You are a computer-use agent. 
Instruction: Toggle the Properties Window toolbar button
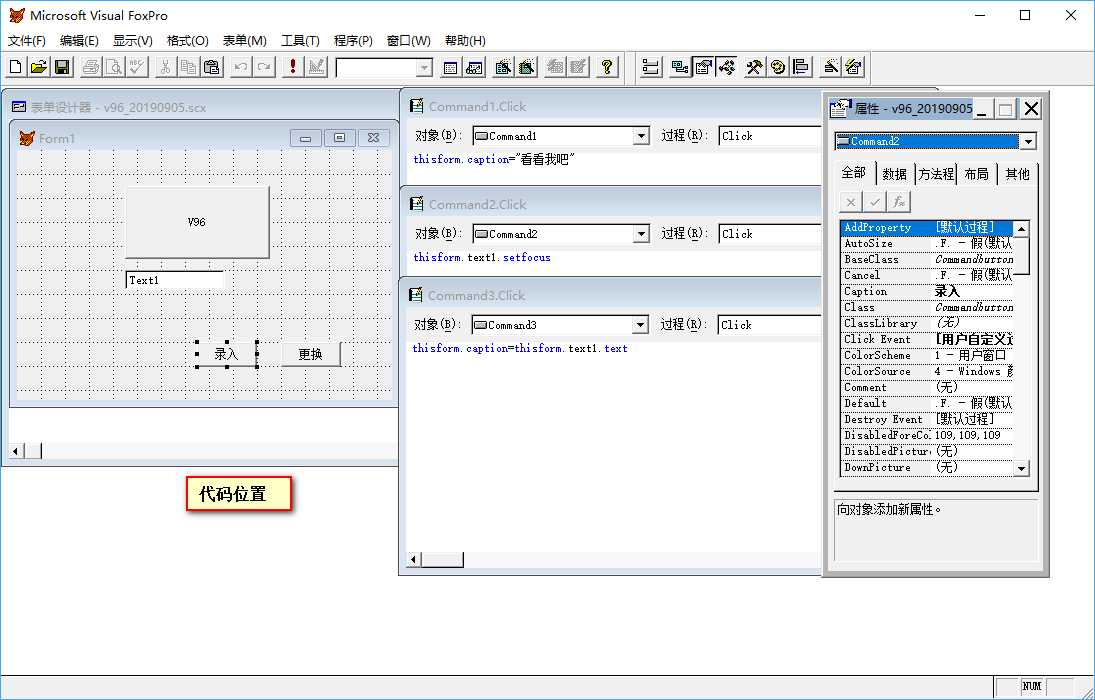point(703,67)
